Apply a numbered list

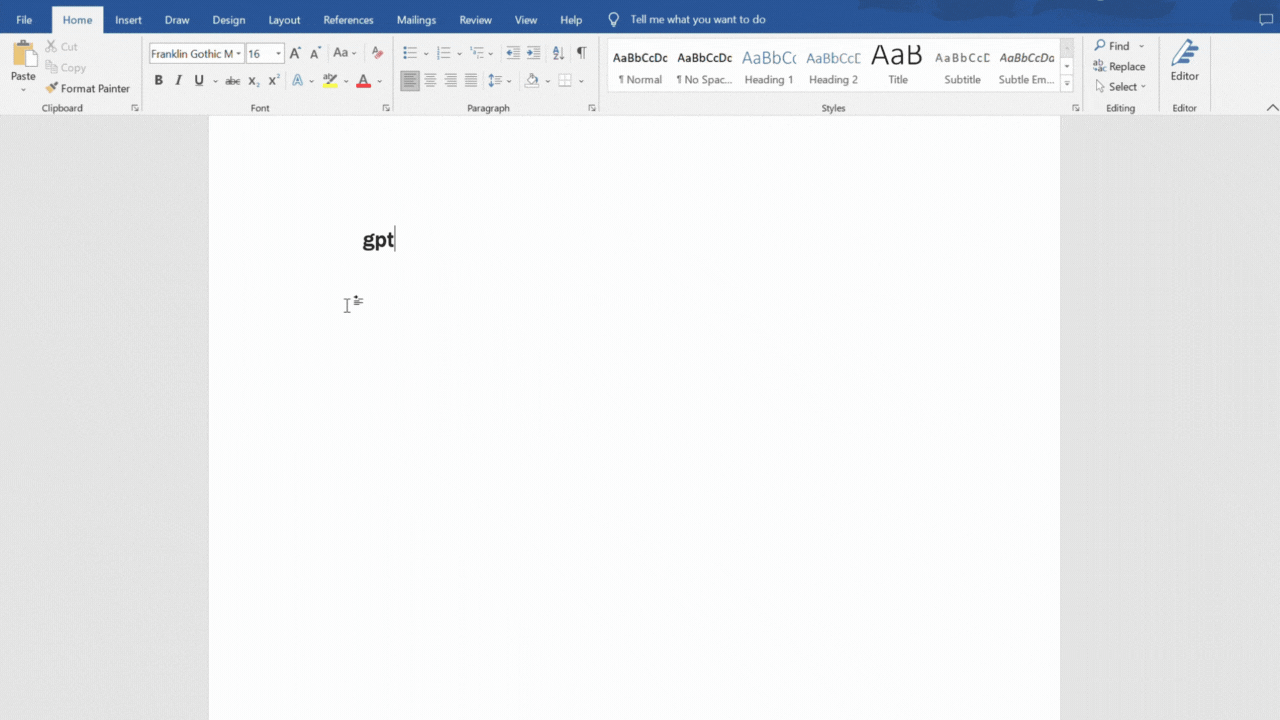[x=443, y=53]
